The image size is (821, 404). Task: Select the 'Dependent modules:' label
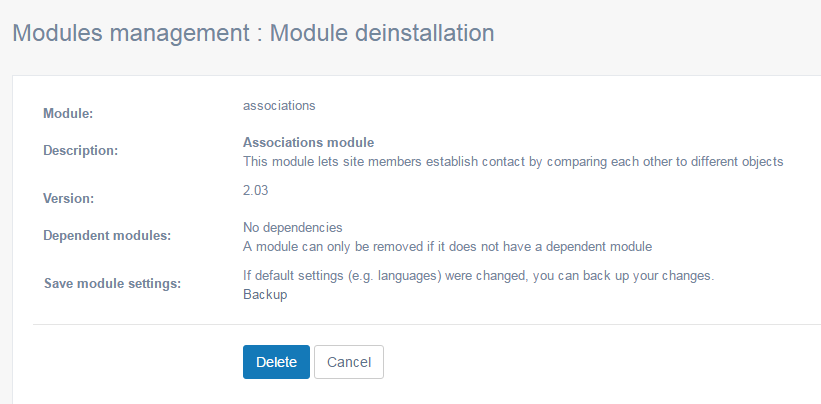(107, 235)
